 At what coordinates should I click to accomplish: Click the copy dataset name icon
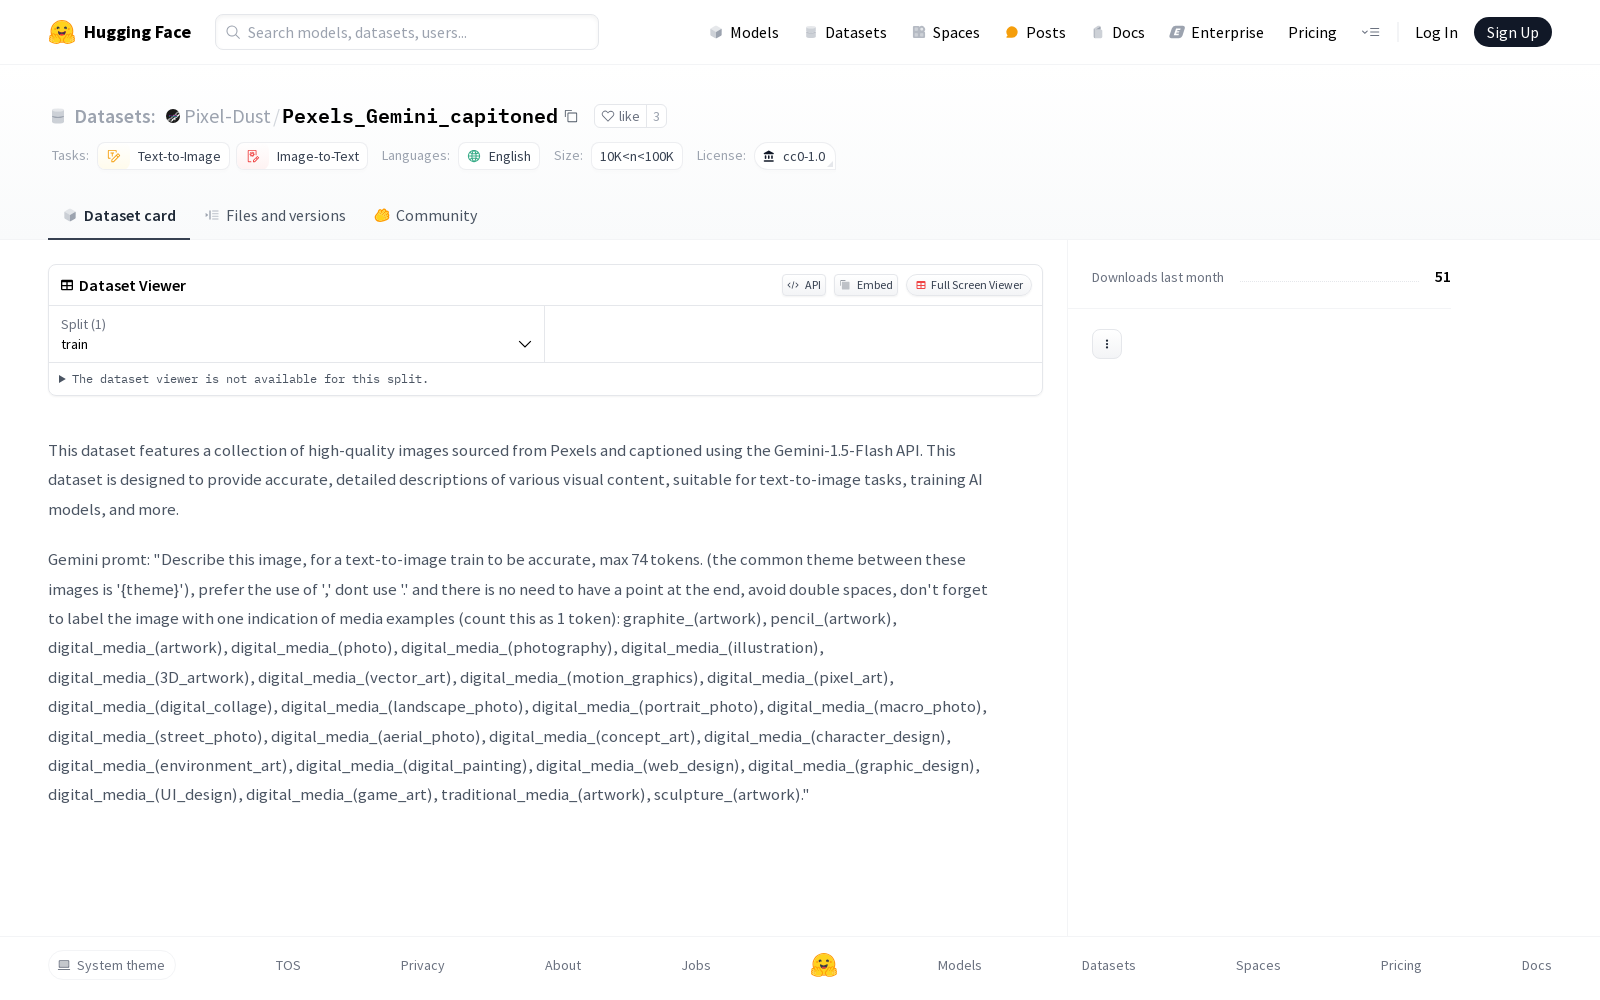(x=571, y=116)
